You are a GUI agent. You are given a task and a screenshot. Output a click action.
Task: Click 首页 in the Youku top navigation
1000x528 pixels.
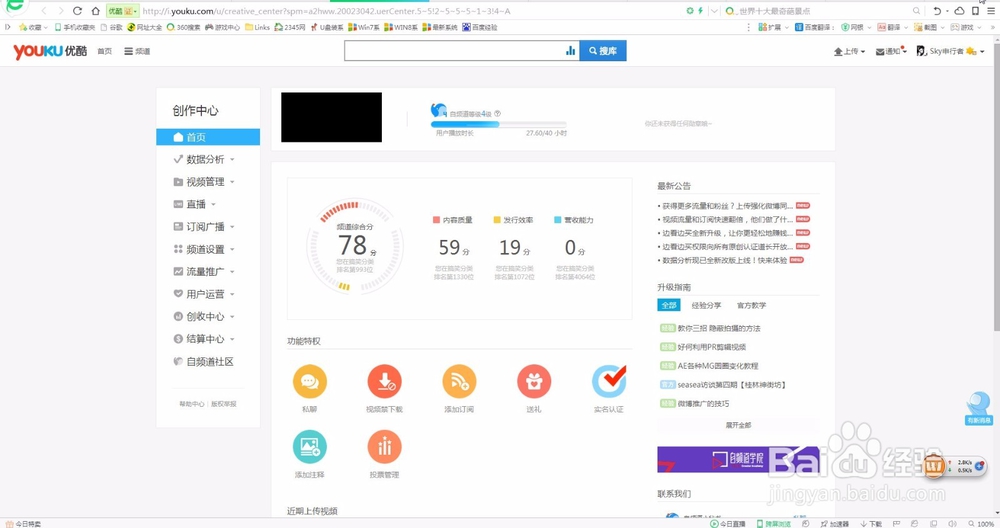pyautogui.click(x=105, y=51)
